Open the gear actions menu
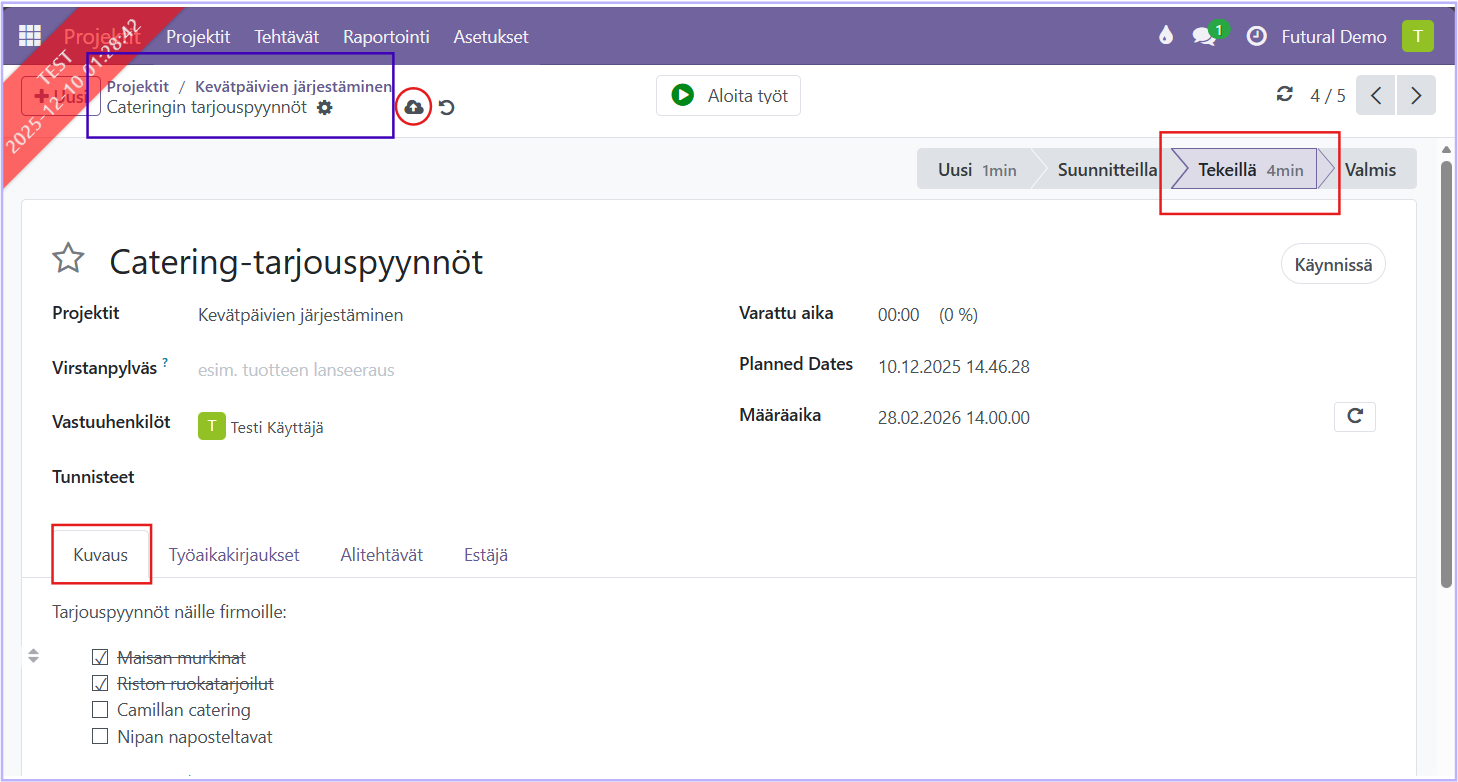Image resolution: width=1458 pixels, height=782 pixels. click(x=324, y=107)
